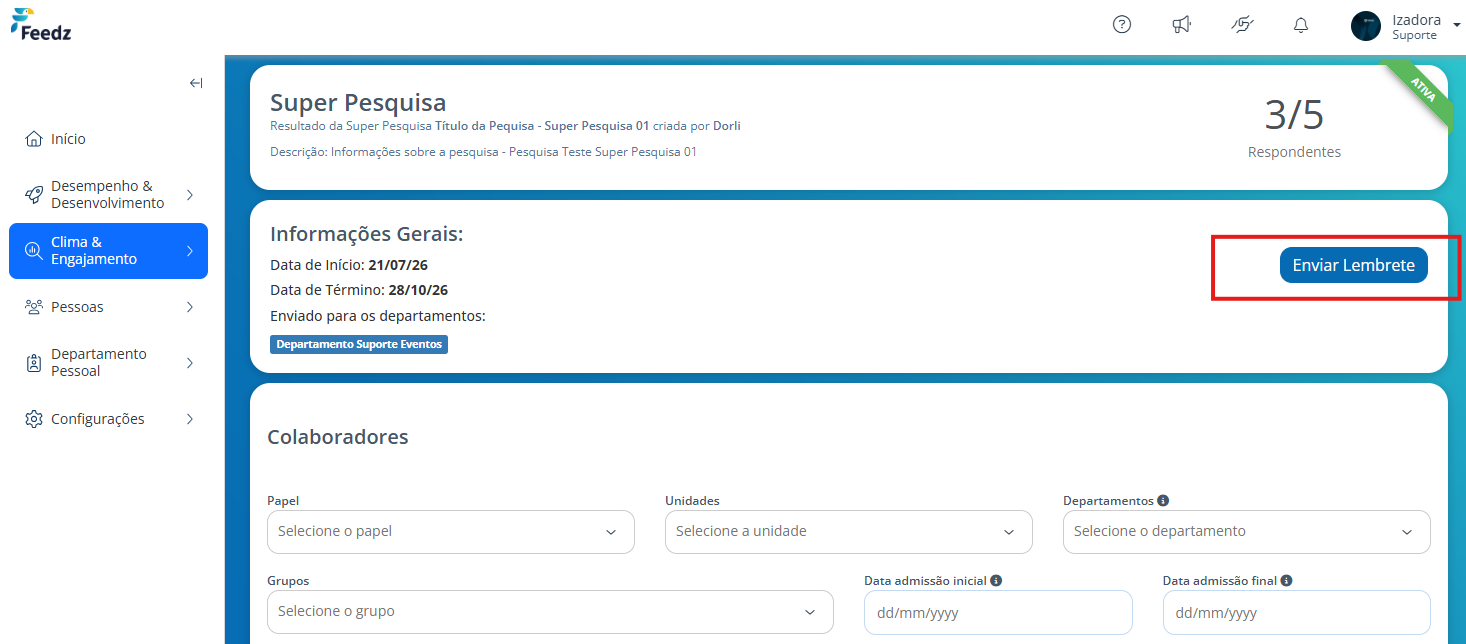Open the Papel dropdown
Screen dimensions: 1466x644
pyautogui.click(x=451, y=532)
